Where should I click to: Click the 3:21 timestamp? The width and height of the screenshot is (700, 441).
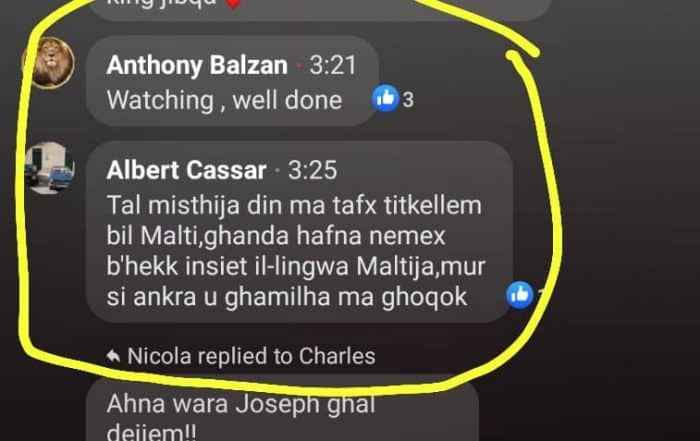click(x=333, y=65)
